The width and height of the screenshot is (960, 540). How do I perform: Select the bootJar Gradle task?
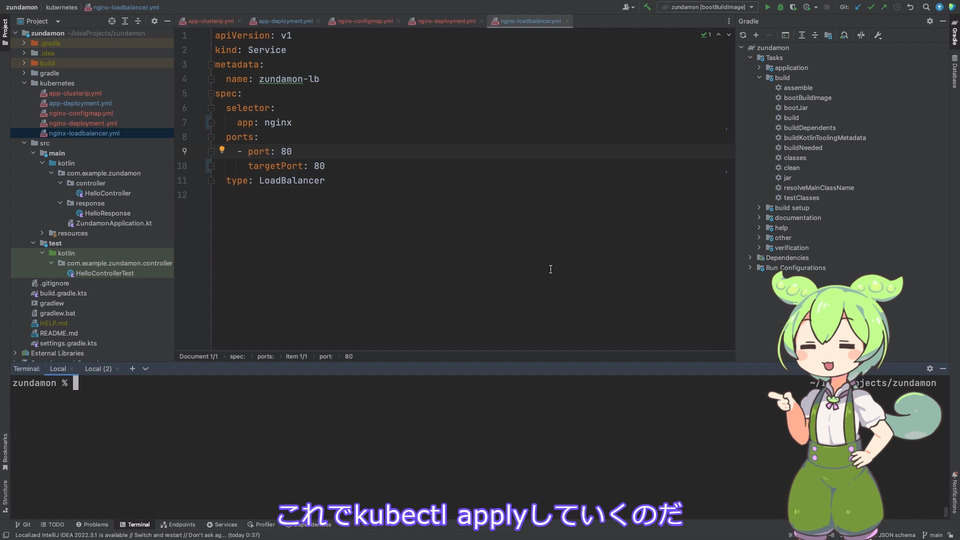point(795,107)
